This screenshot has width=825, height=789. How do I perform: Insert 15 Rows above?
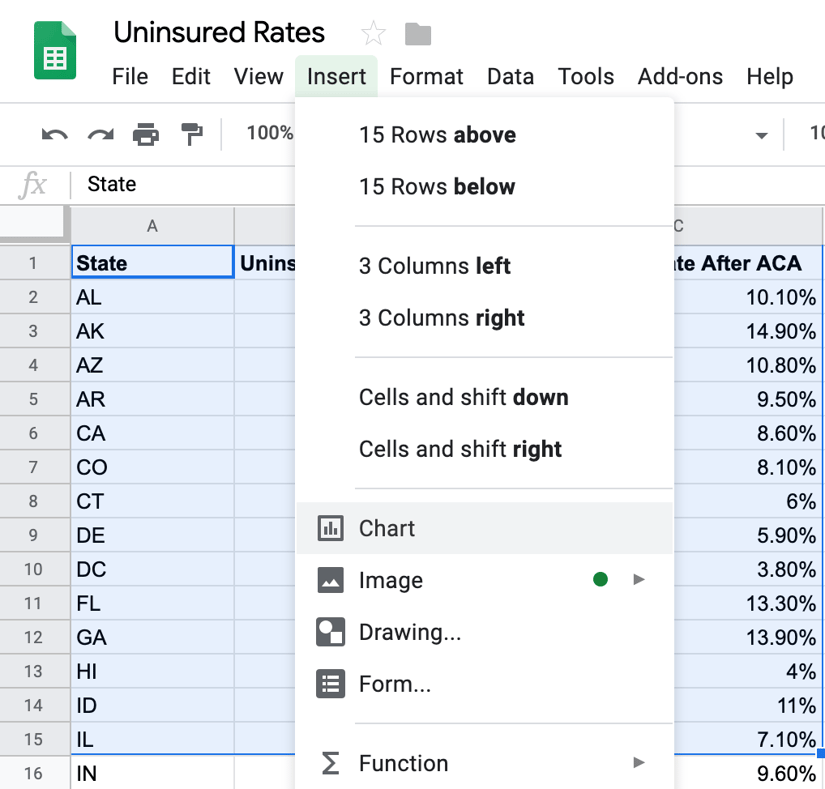(437, 134)
